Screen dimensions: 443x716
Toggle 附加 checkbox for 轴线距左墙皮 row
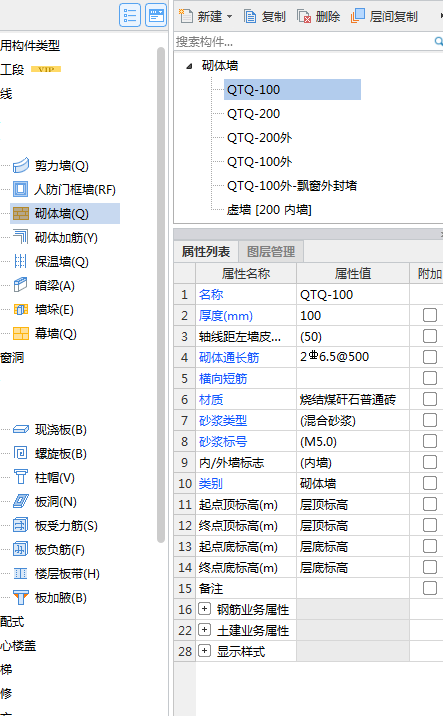(x=430, y=336)
